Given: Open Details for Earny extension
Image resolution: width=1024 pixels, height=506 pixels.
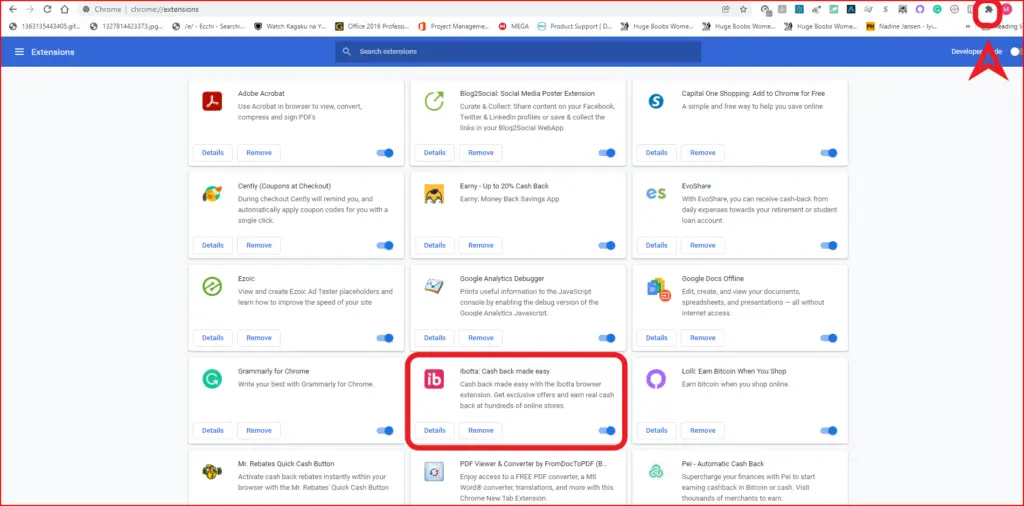Looking at the screenshot, I should (x=434, y=245).
